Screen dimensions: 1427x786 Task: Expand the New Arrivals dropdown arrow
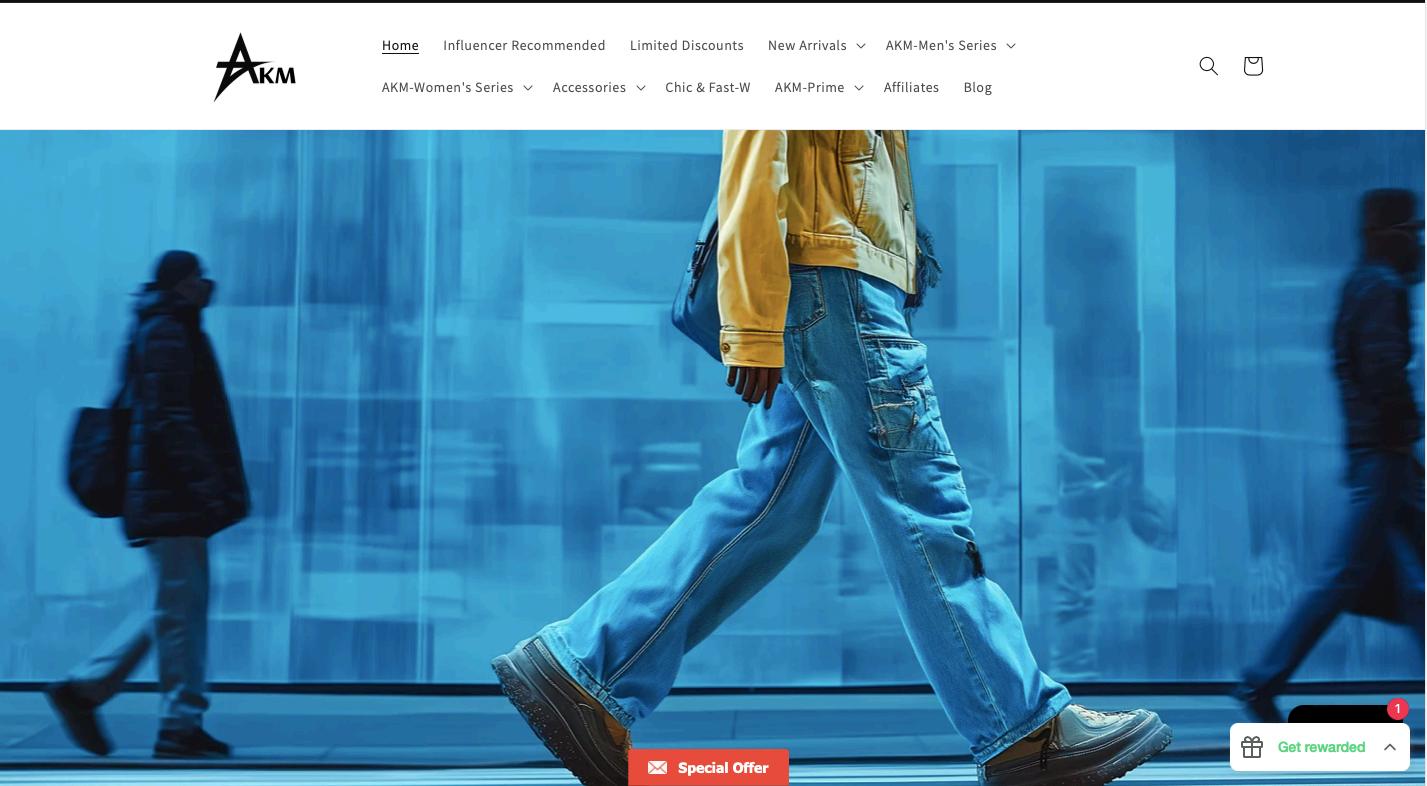coord(860,46)
